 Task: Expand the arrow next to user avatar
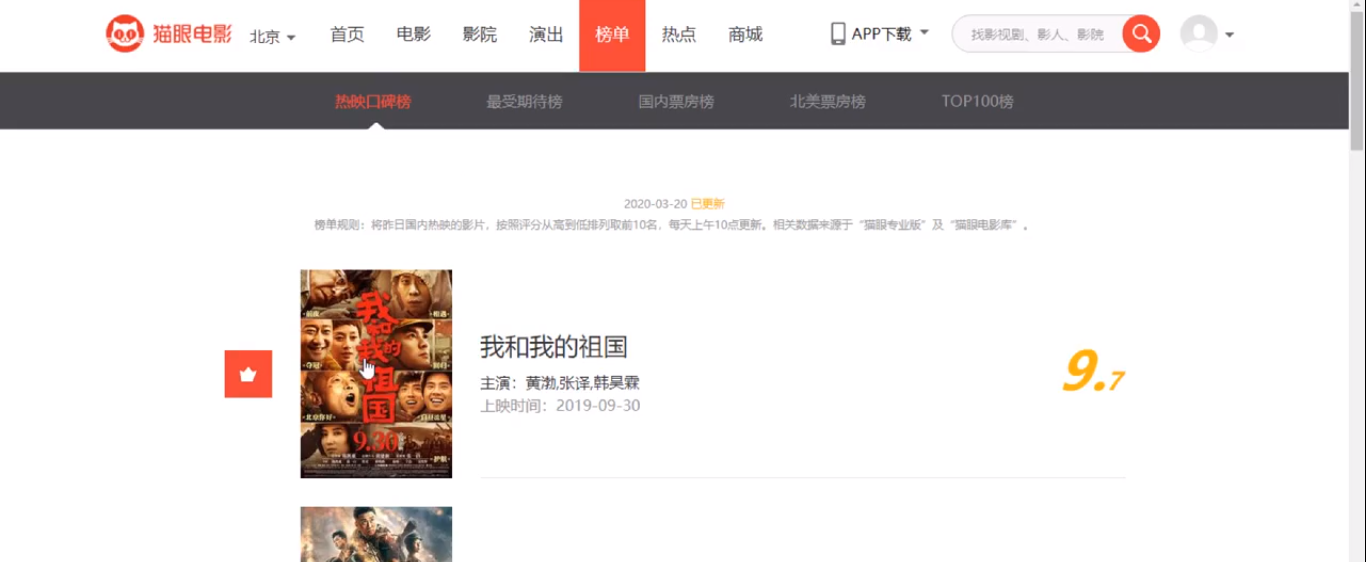point(1229,35)
